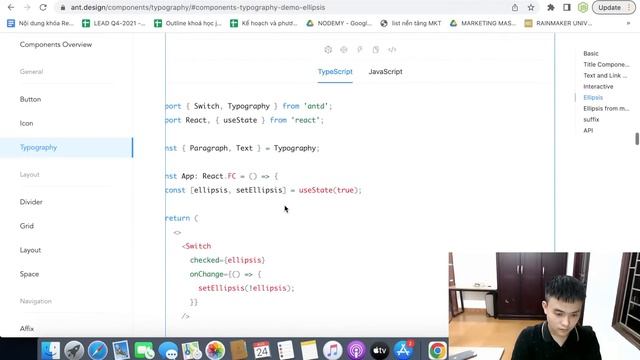The width and height of the screenshot is (640, 360).
Task: Jump to Text and Link anchor
Action: (605, 76)
